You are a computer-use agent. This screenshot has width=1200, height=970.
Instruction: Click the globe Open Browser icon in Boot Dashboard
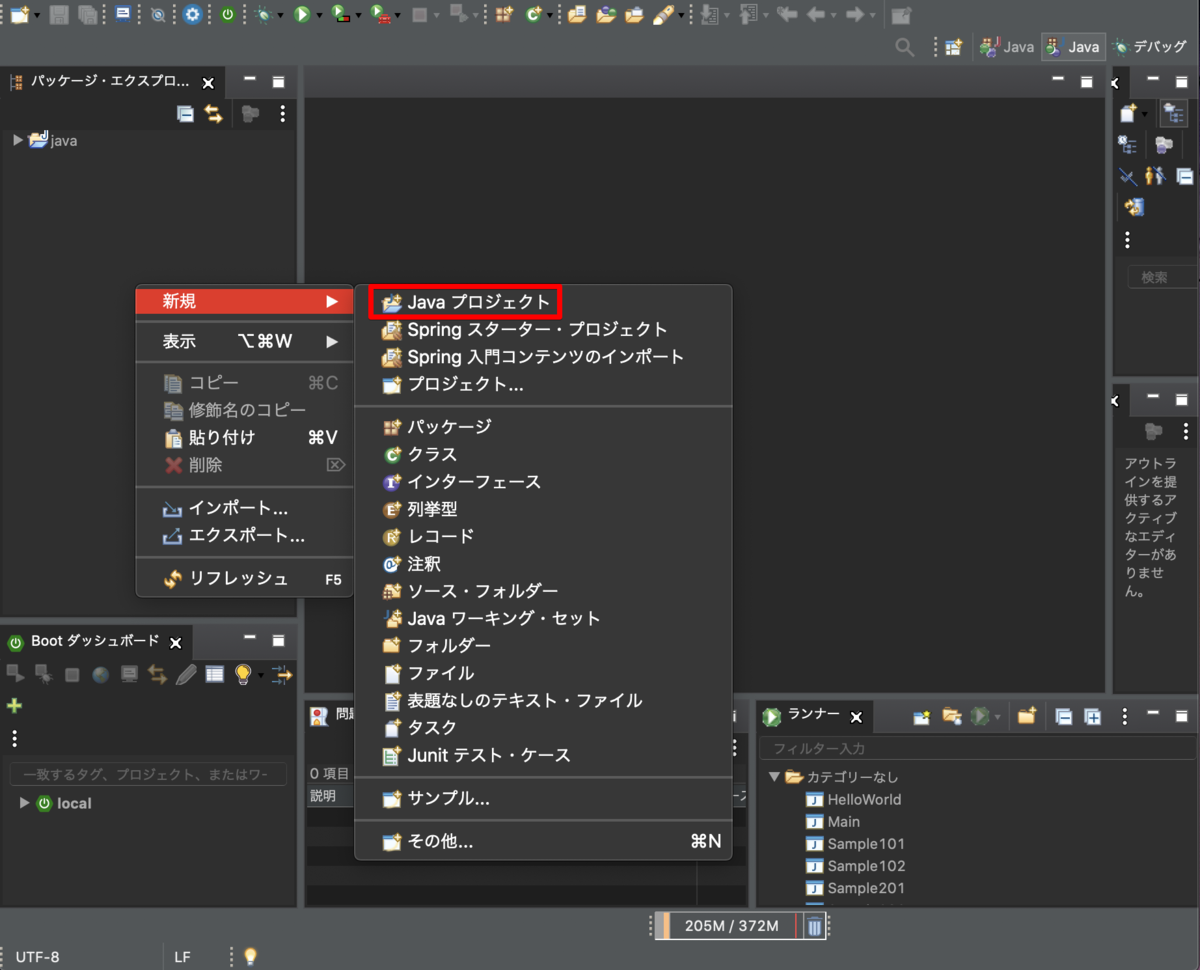point(100,674)
